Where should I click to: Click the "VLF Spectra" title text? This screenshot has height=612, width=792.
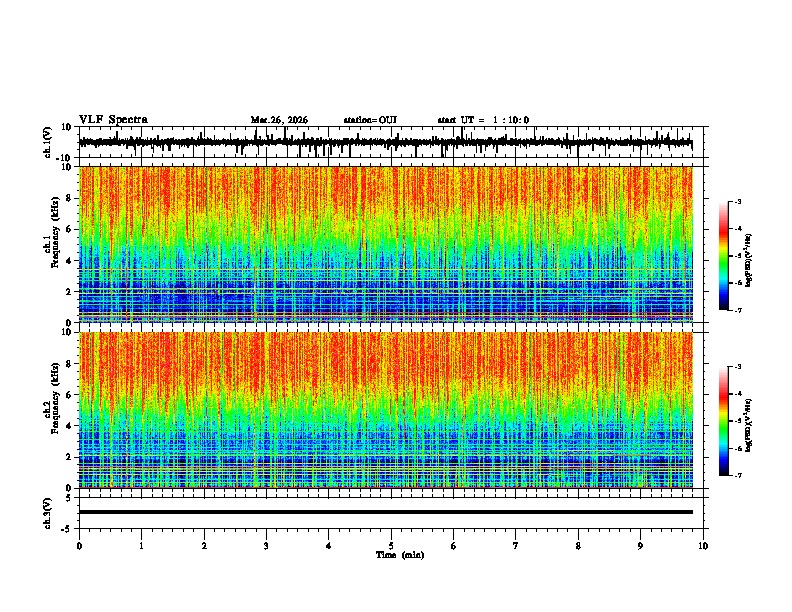[113, 120]
